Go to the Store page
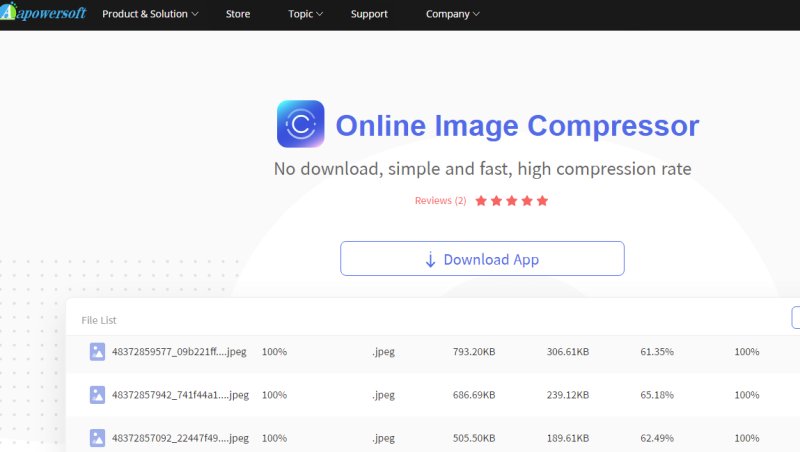This screenshot has height=452, width=800. [x=238, y=14]
